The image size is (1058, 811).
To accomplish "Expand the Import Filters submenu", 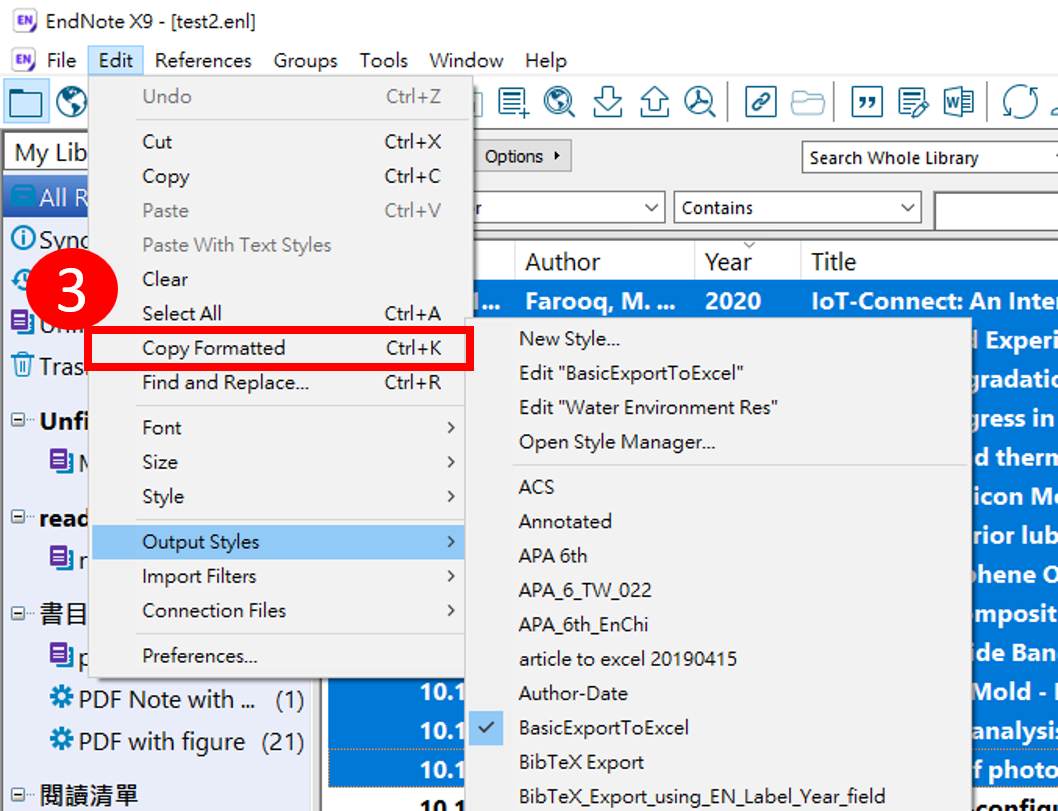I will [279, 576].
